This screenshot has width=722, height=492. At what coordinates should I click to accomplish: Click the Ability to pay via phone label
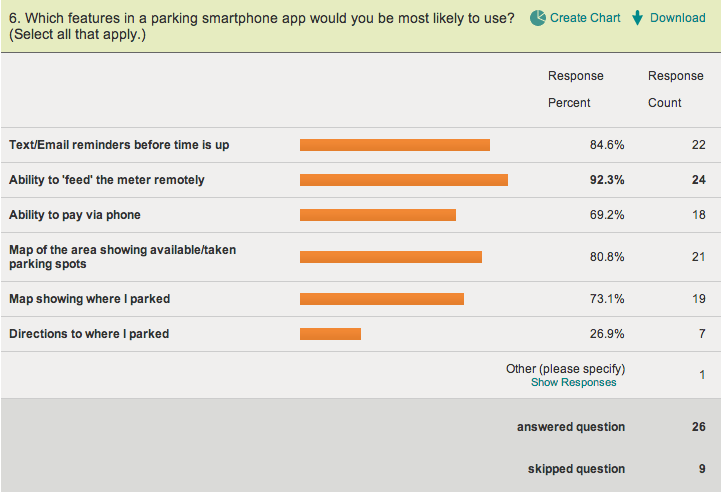(75, 215)
